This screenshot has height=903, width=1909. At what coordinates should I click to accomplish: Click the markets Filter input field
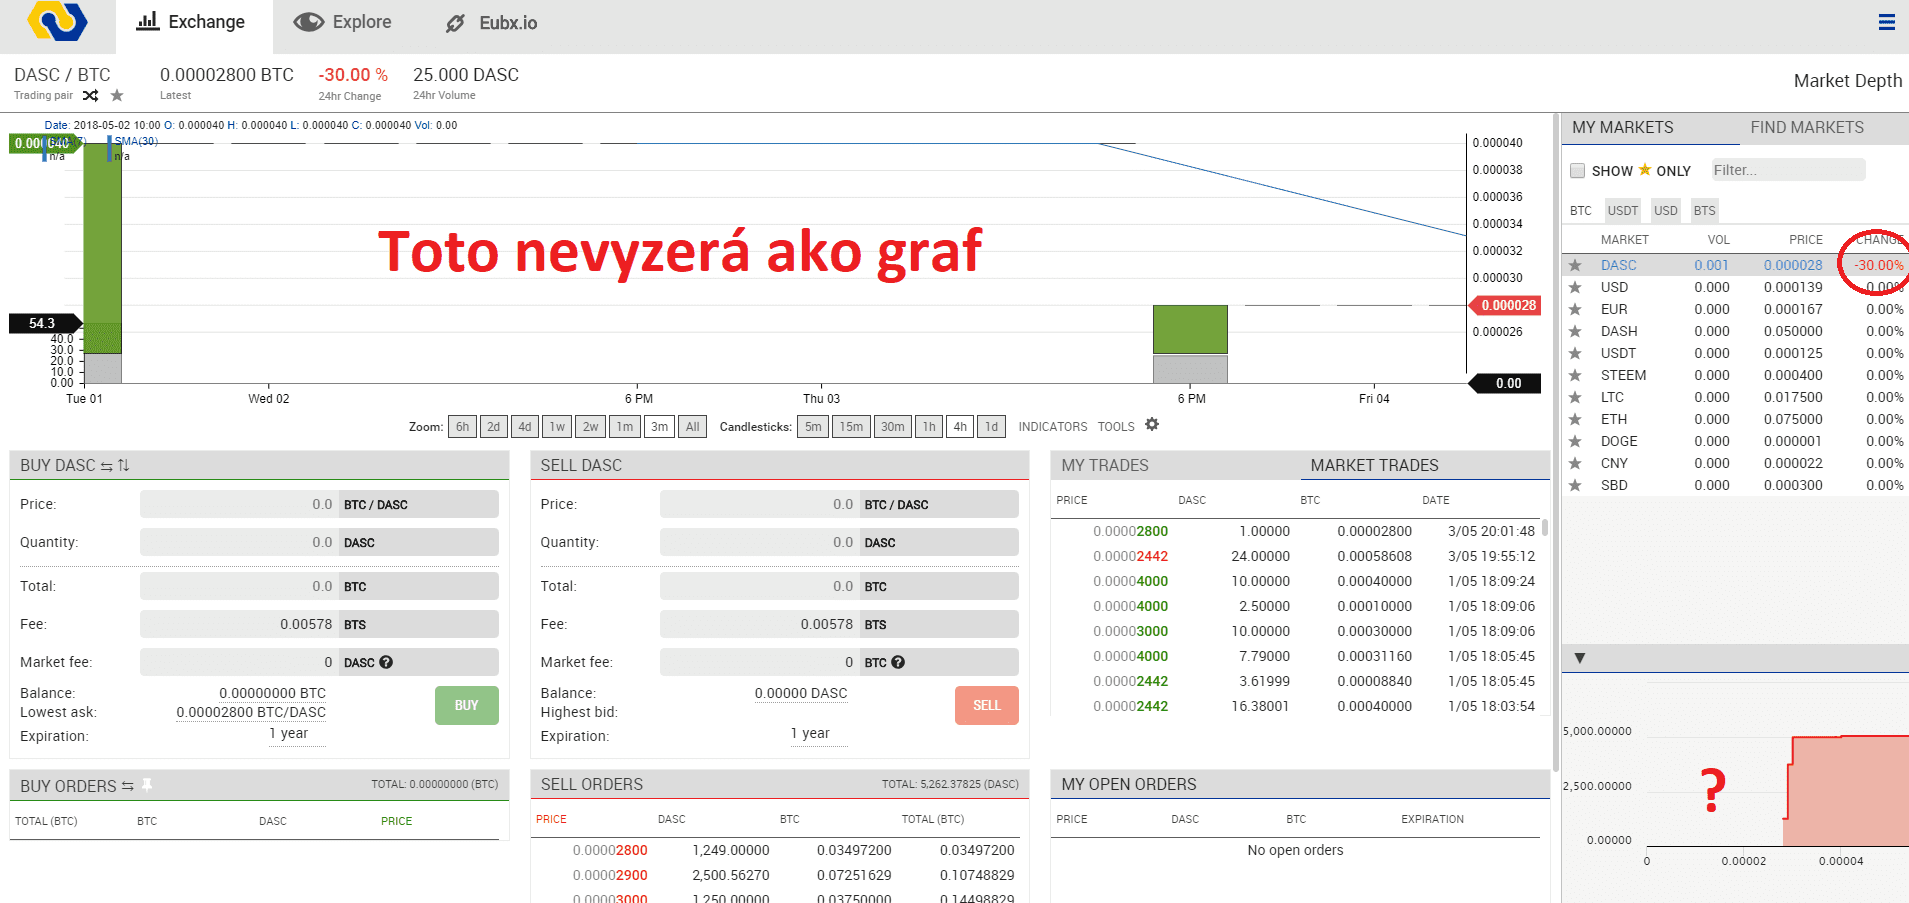click(x=1787, y=170)
